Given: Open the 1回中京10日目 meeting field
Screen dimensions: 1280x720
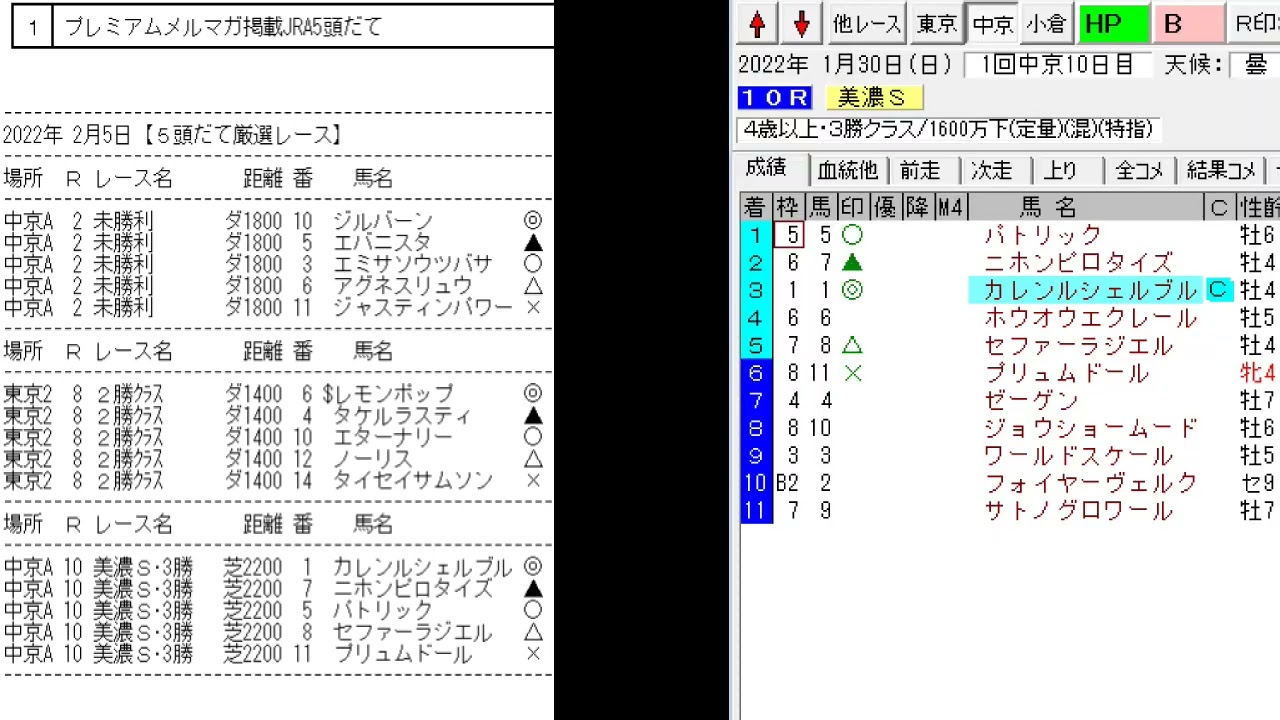Looking at the screenshot, I should [x=1057, y=65].
